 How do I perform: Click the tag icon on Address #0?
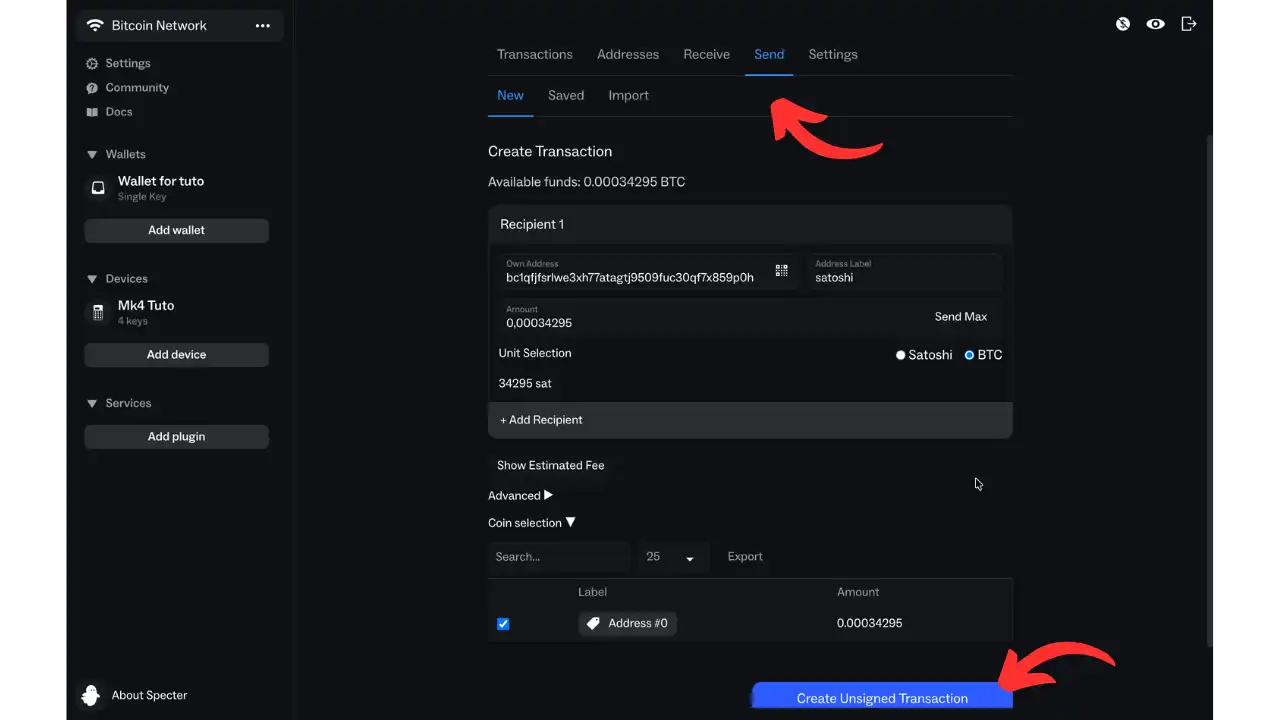pyautogui.click(x=593, y=623)
